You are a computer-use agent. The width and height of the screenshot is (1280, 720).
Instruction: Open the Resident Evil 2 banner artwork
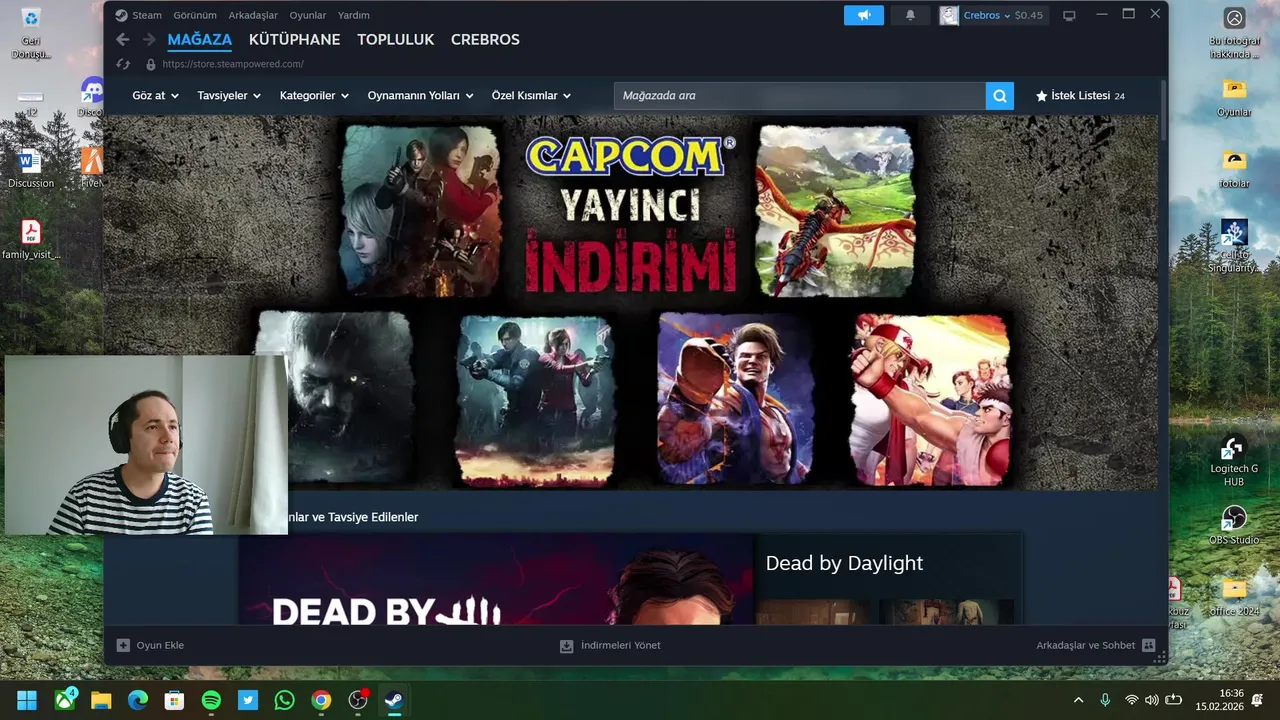pos(535,400)
